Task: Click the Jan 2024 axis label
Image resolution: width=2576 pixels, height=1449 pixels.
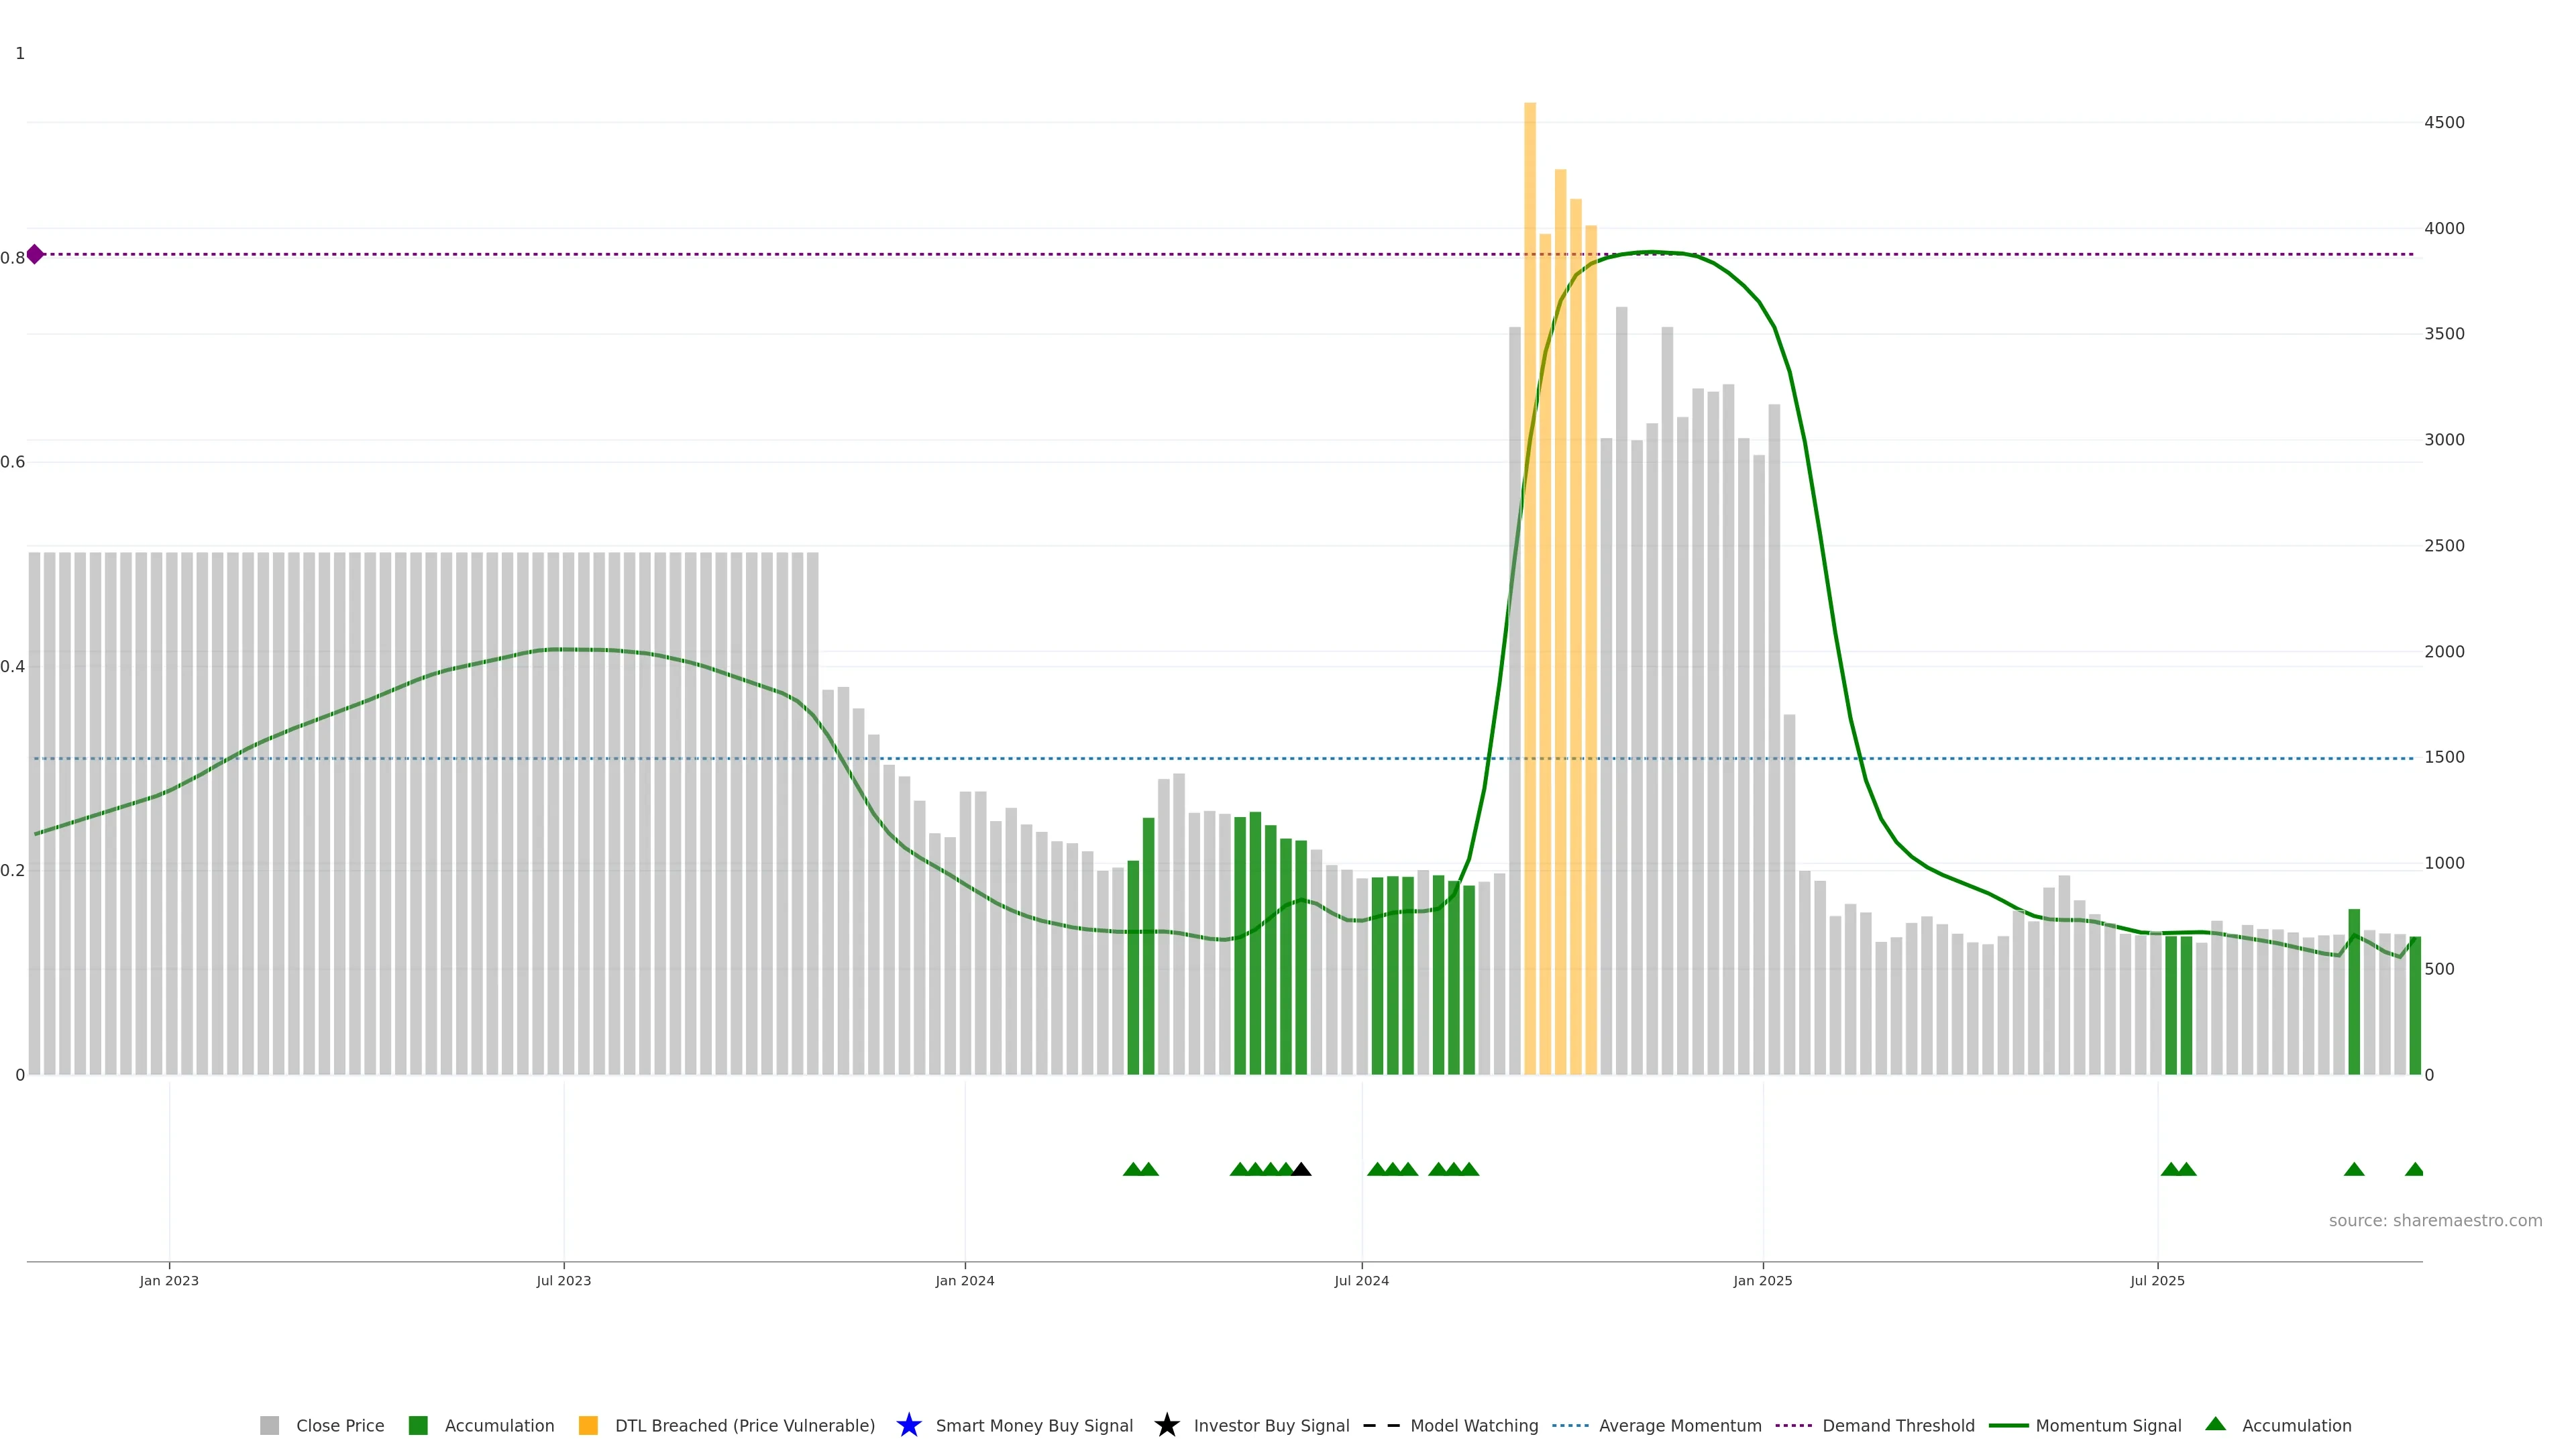Action: (x=964, y=1280)
